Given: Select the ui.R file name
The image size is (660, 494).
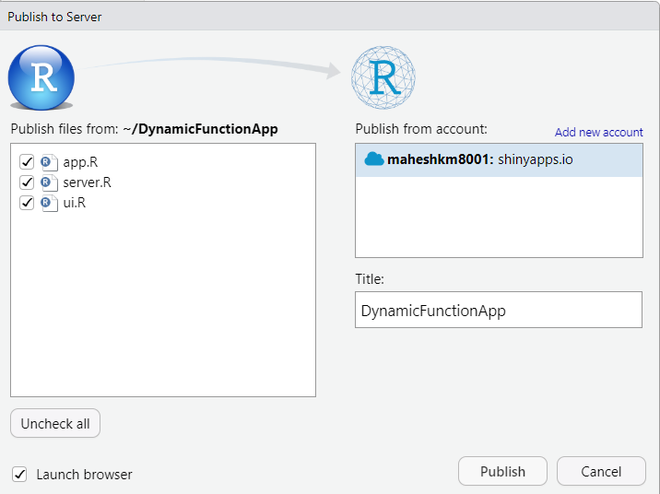Looking at the screenshot, I should 75,203.
